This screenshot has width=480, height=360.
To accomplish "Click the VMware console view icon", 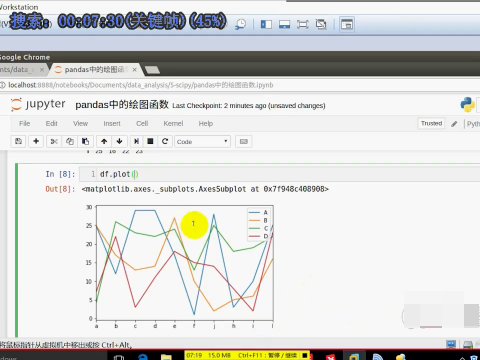I will (347, 24).
